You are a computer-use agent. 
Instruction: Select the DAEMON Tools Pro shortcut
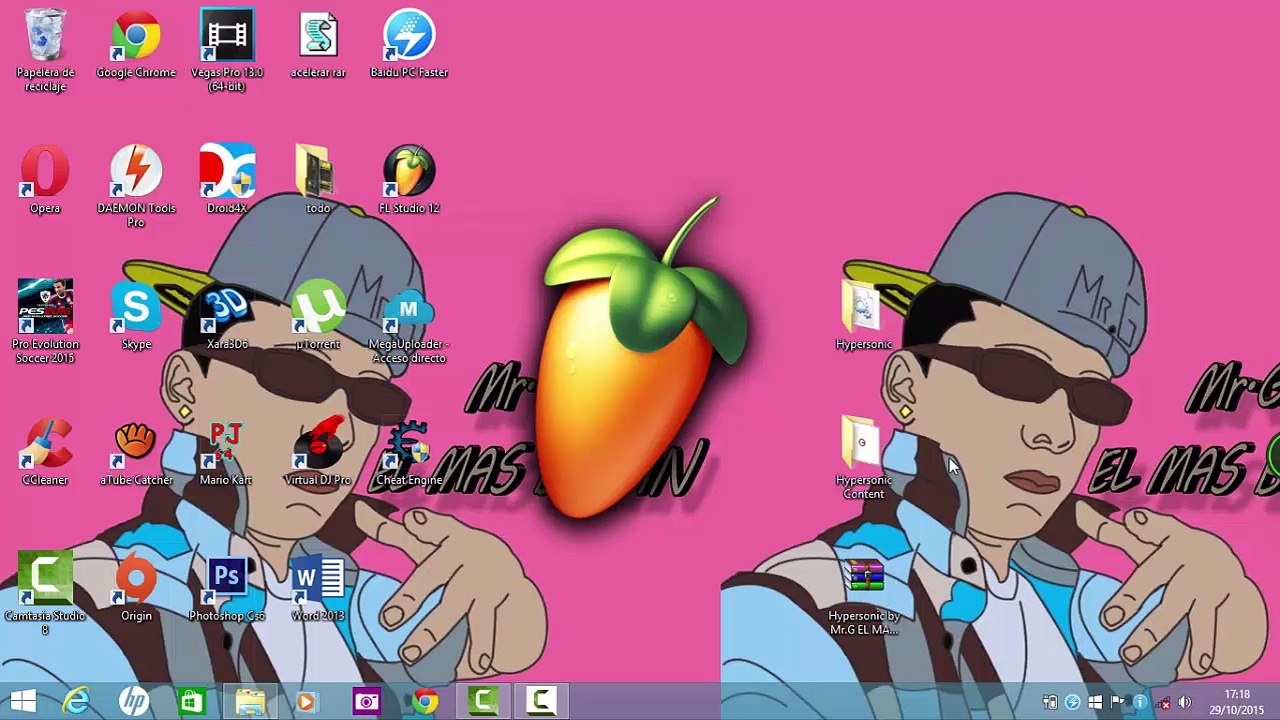pyautogui.click(x=136, y=186)
